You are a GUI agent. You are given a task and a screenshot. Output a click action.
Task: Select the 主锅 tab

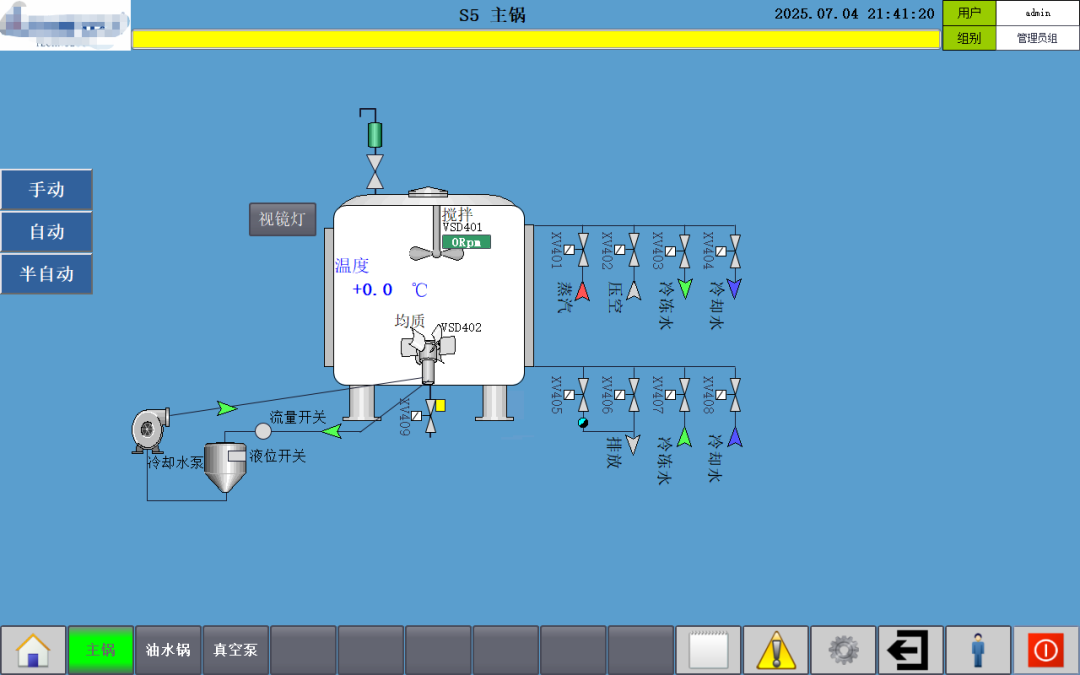100,649
